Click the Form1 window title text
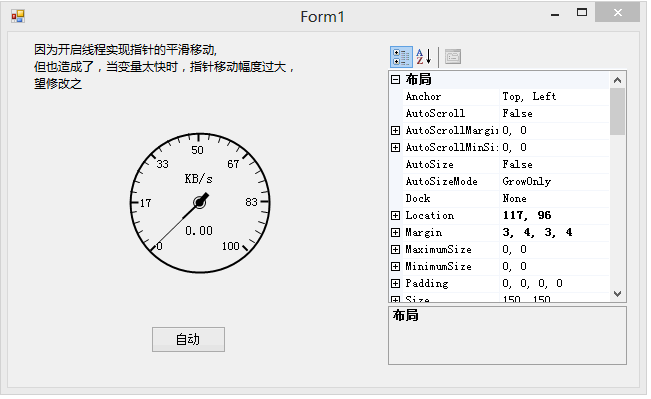The height and width of the screenshot is (399, 651). tap(323, 17)
